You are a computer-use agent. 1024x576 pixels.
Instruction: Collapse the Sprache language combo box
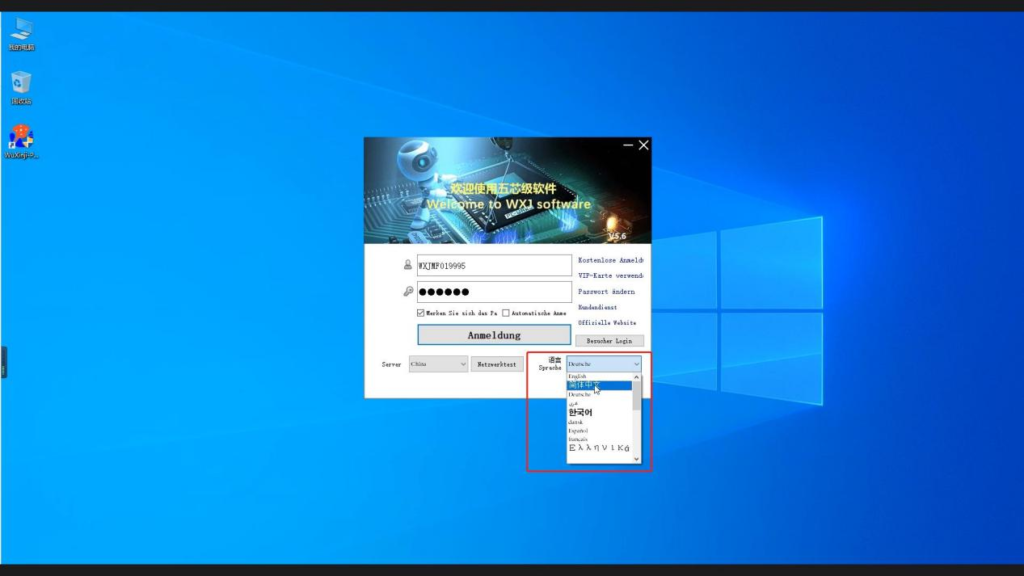point(603,364)
